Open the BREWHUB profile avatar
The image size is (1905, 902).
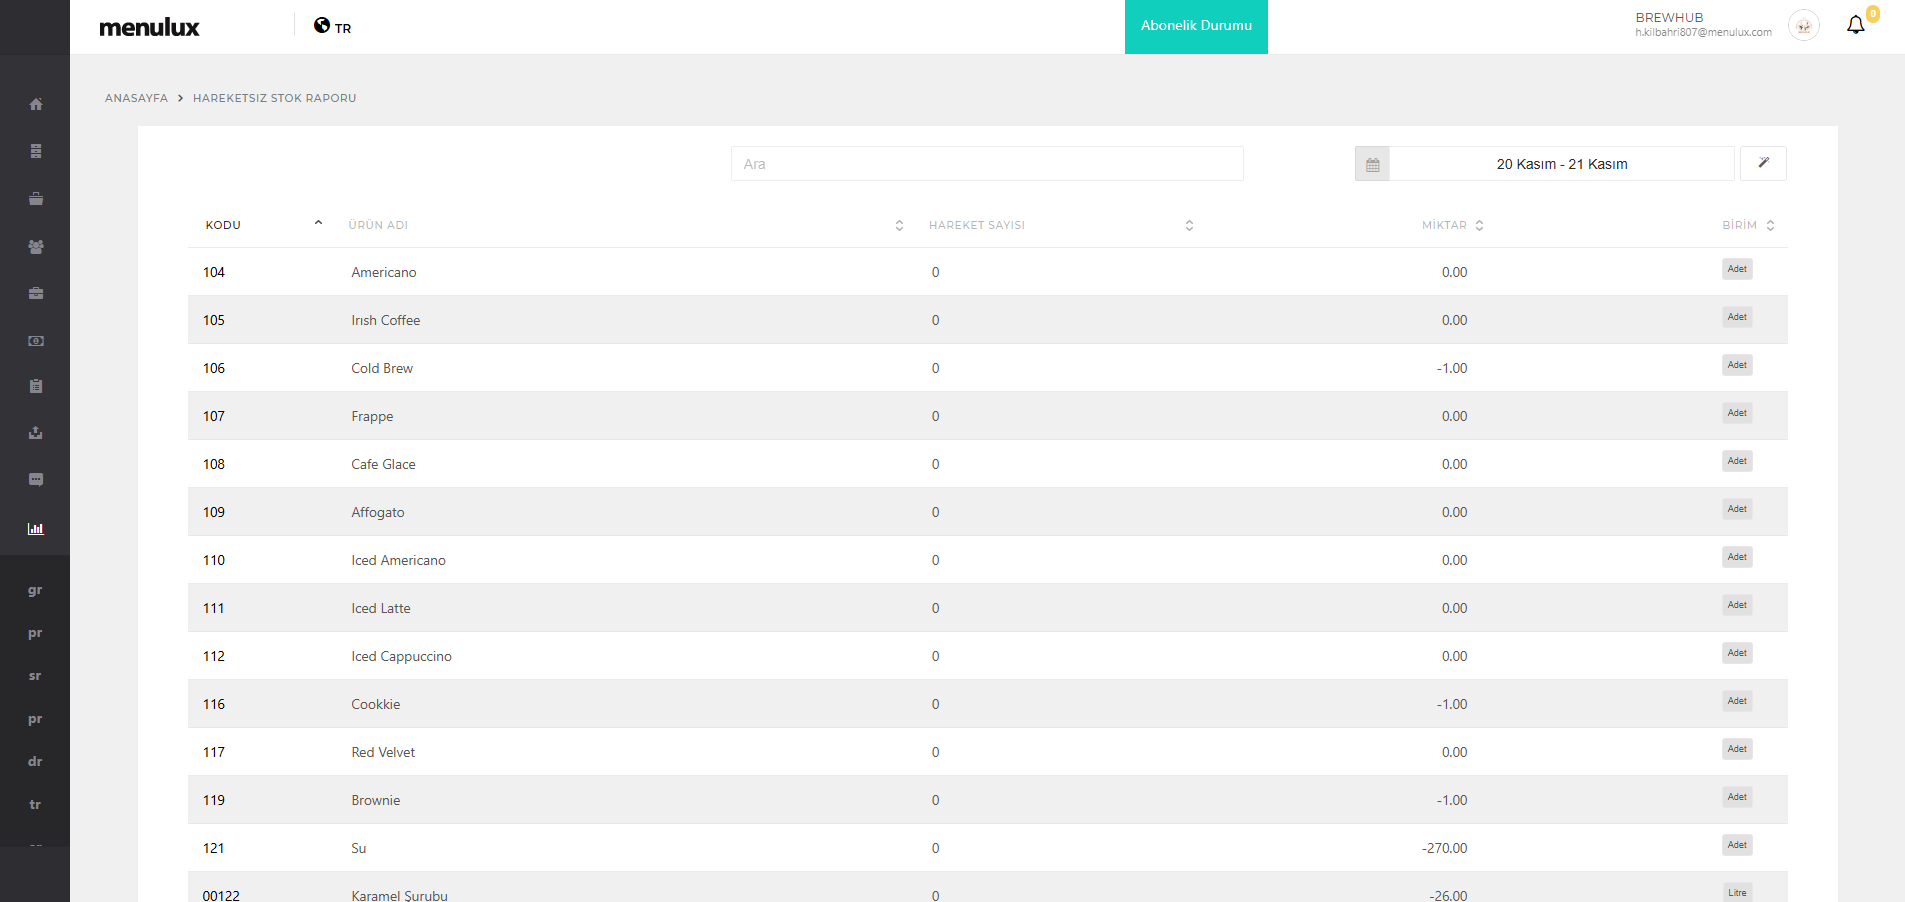(x=1803, y=26)
